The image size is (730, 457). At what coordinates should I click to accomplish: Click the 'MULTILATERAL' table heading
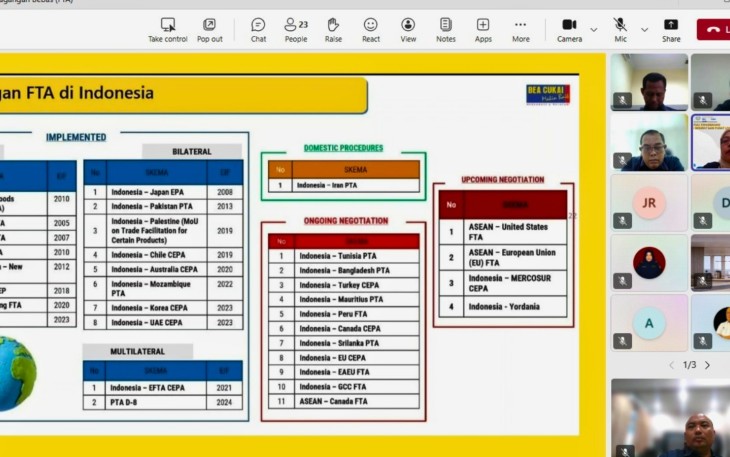point(137,351)
